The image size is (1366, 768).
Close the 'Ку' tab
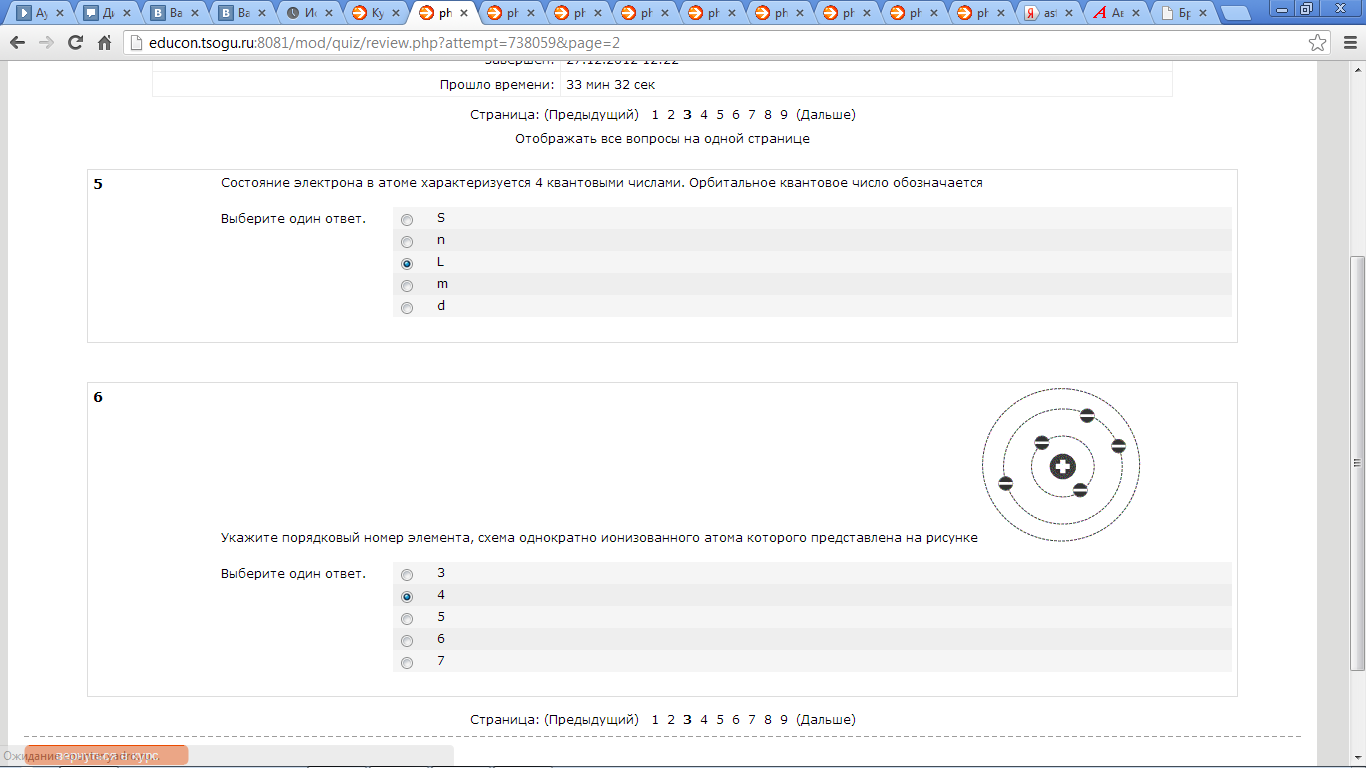point(396,14)
